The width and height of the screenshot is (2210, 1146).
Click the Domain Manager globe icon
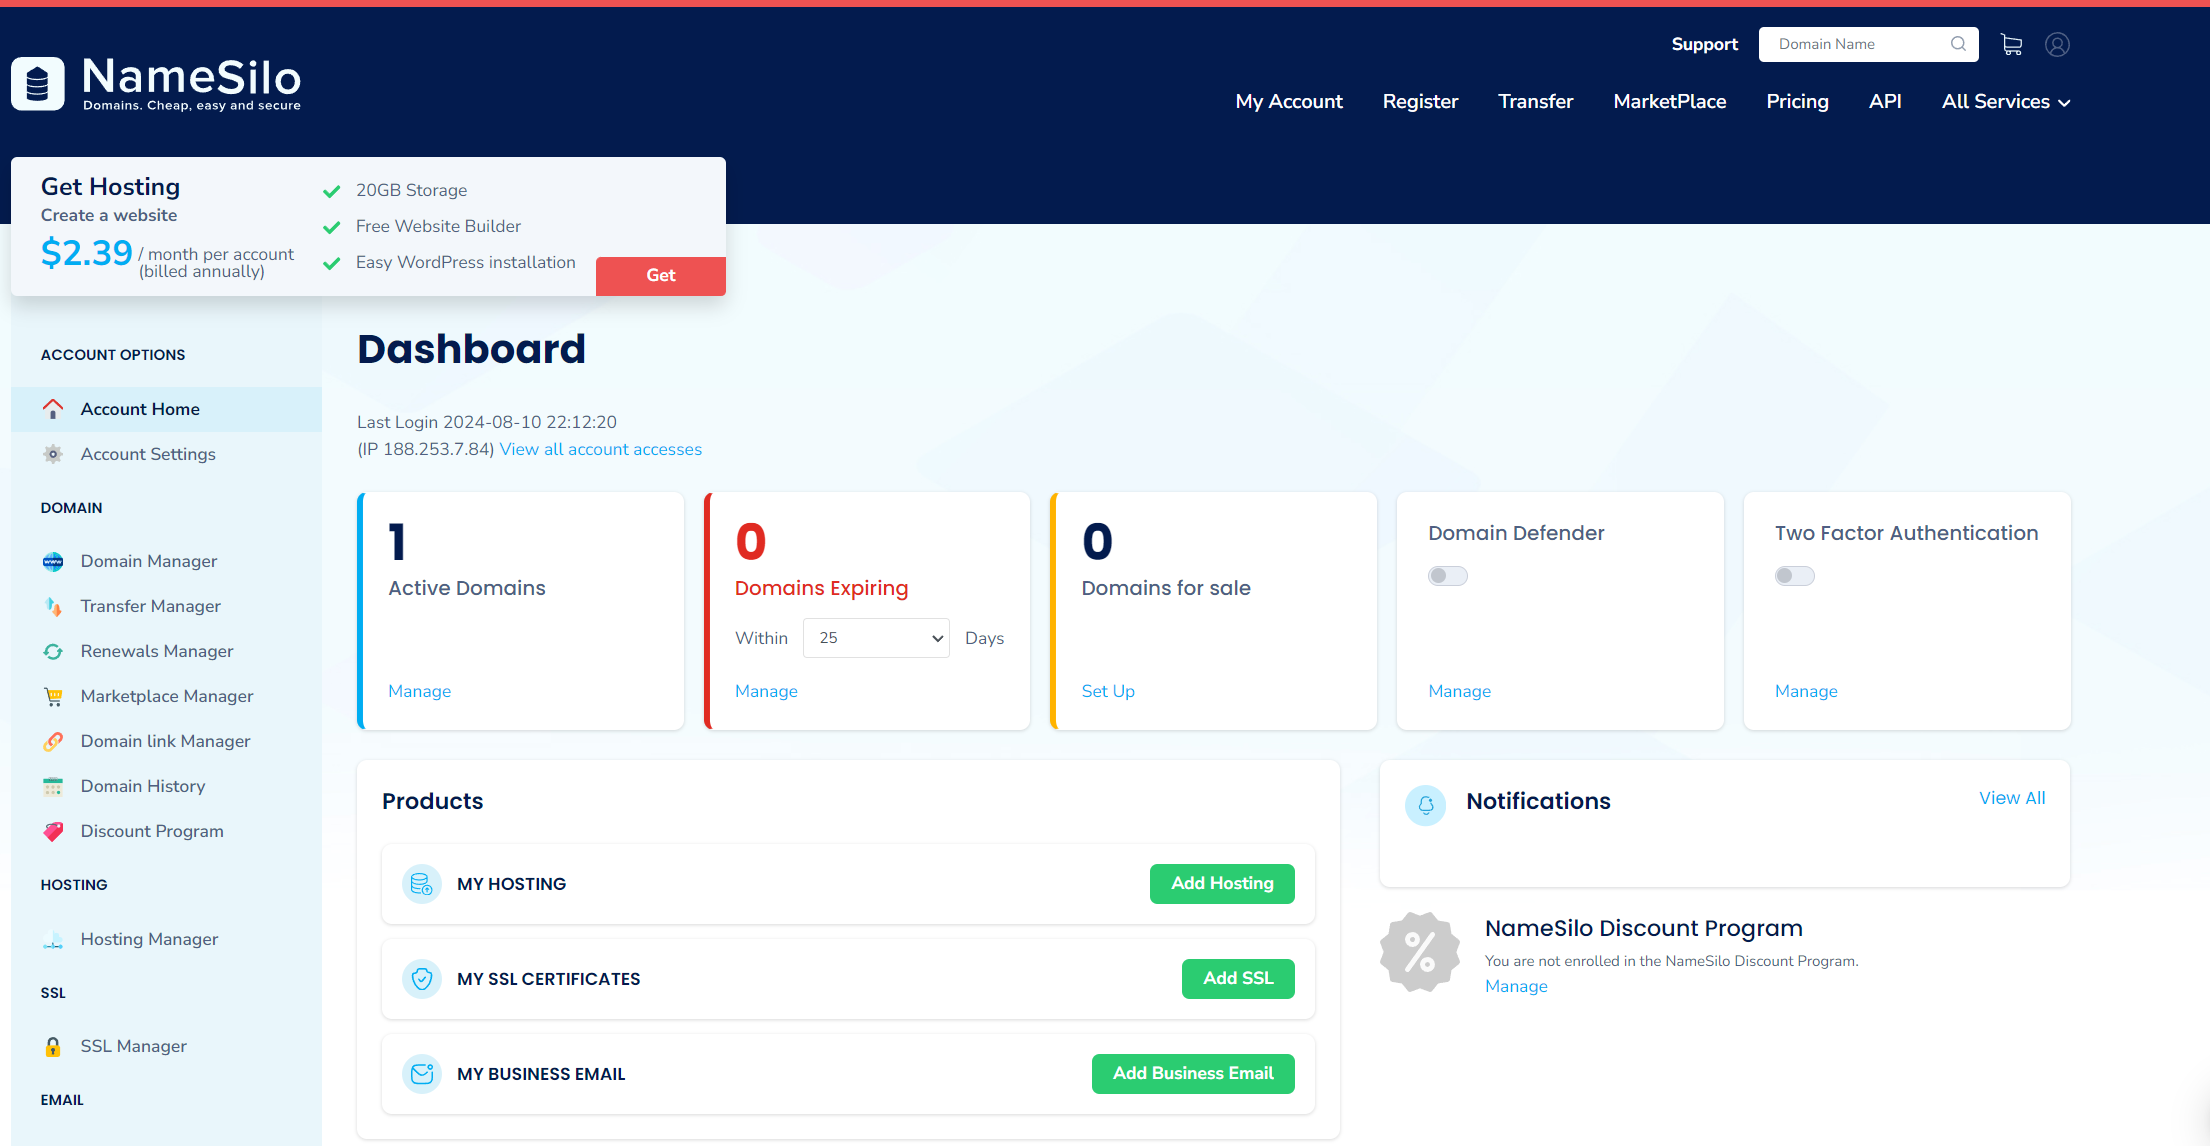click(53, 561)
